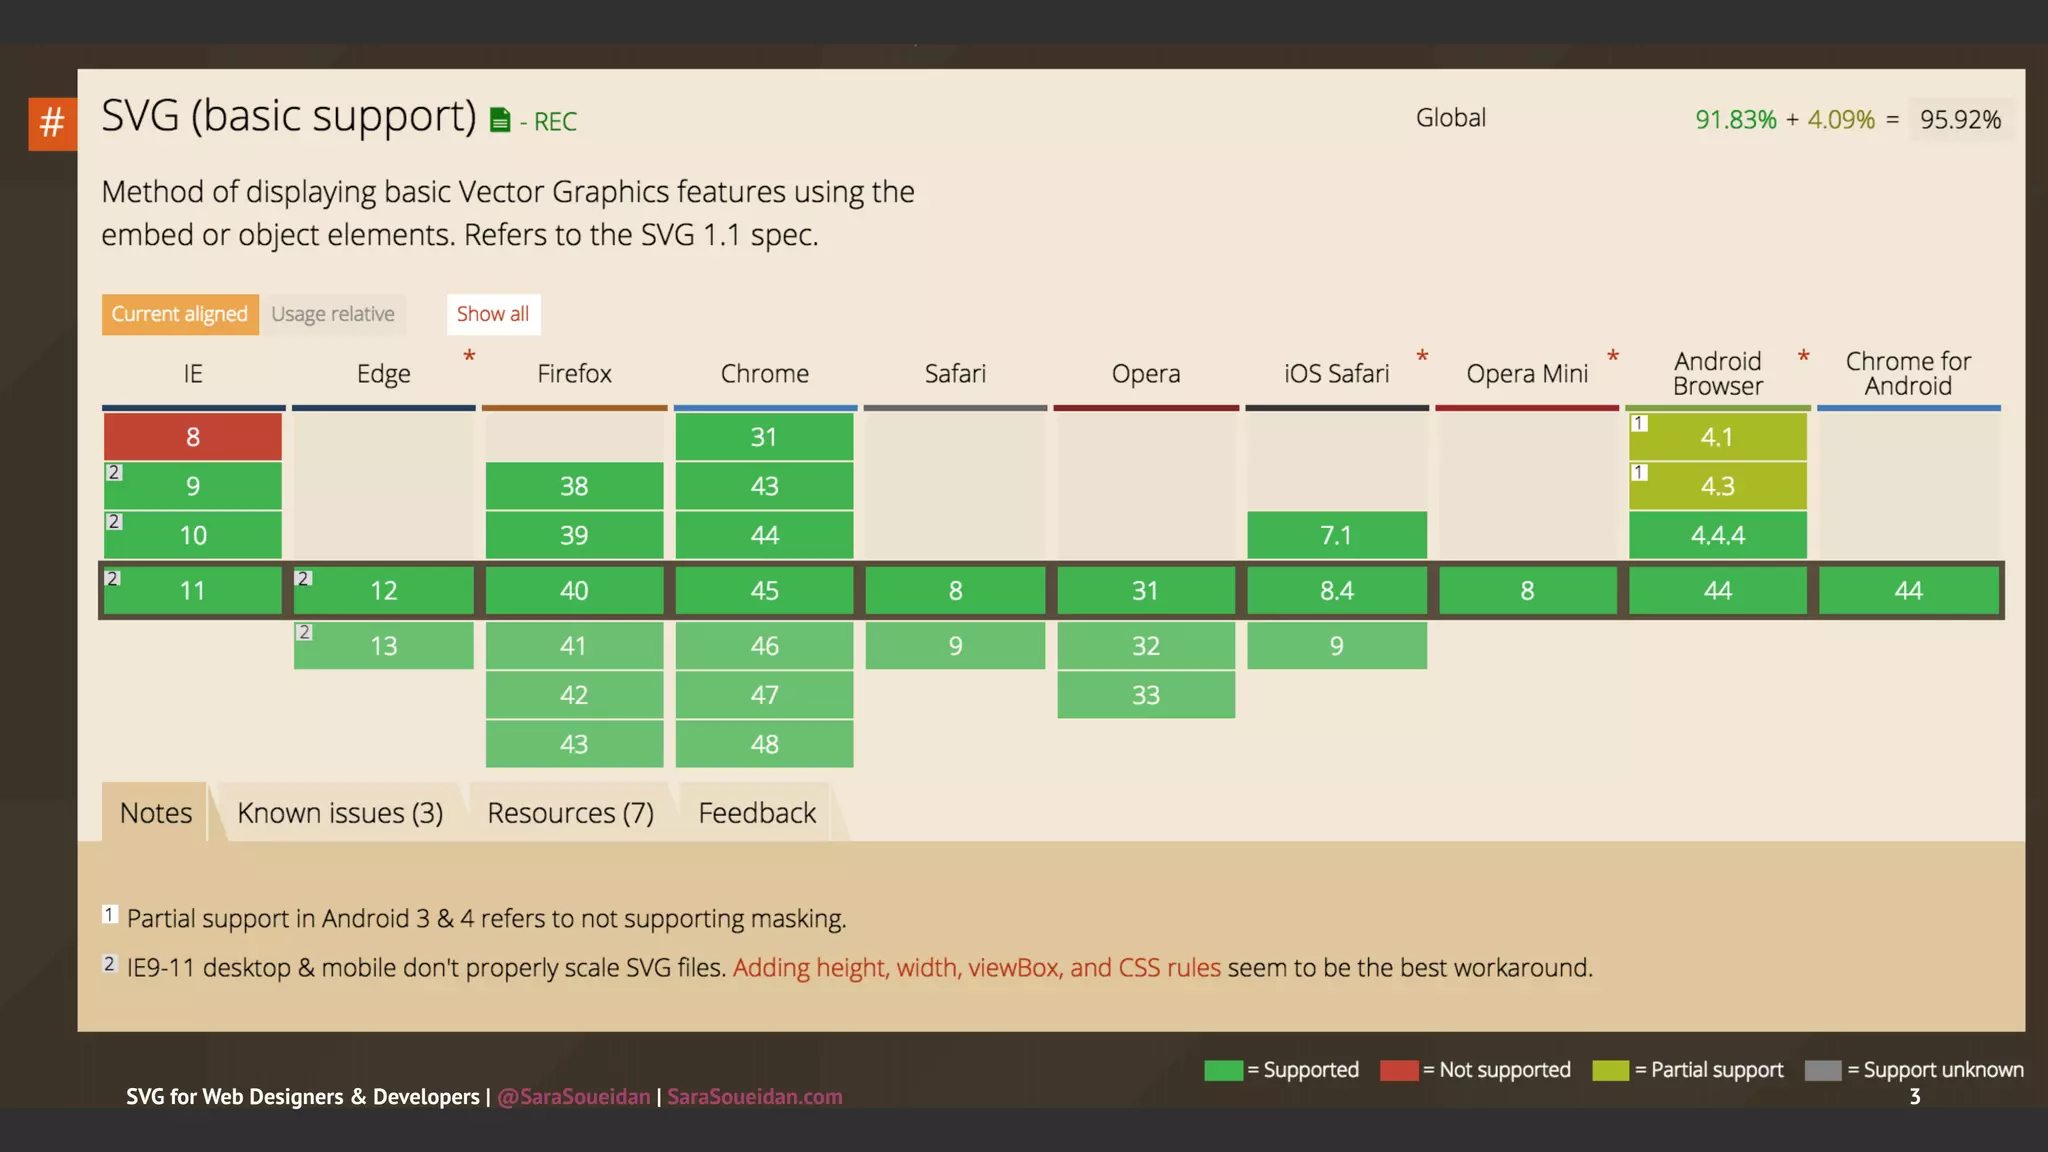Click note marker 2 on IE 9
The height and width of the screenshot is (1152, 2048).
(114, 472)
